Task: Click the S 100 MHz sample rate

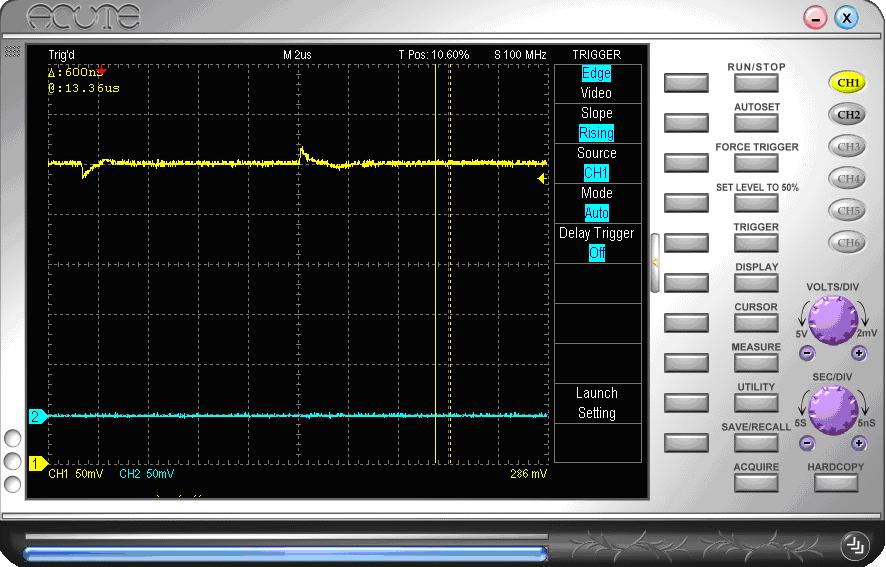Action: tap(520, 55)
